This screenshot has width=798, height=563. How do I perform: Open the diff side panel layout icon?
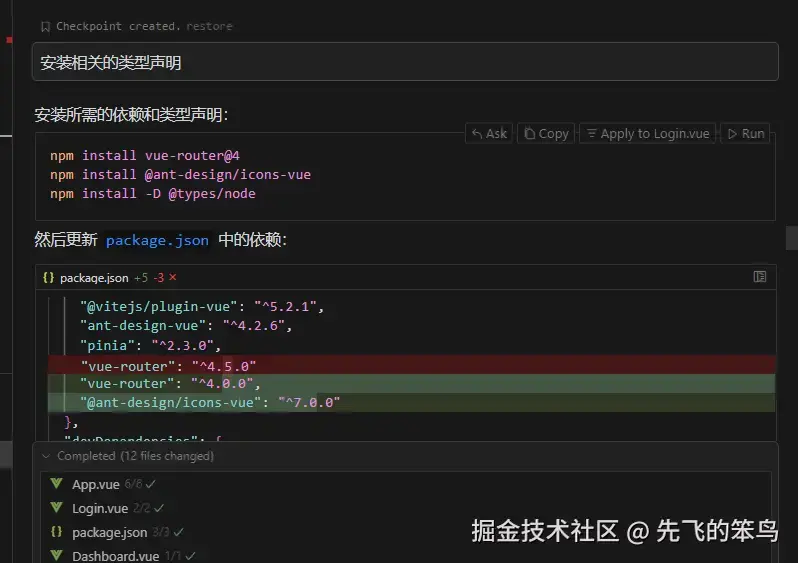click(759, 276)
